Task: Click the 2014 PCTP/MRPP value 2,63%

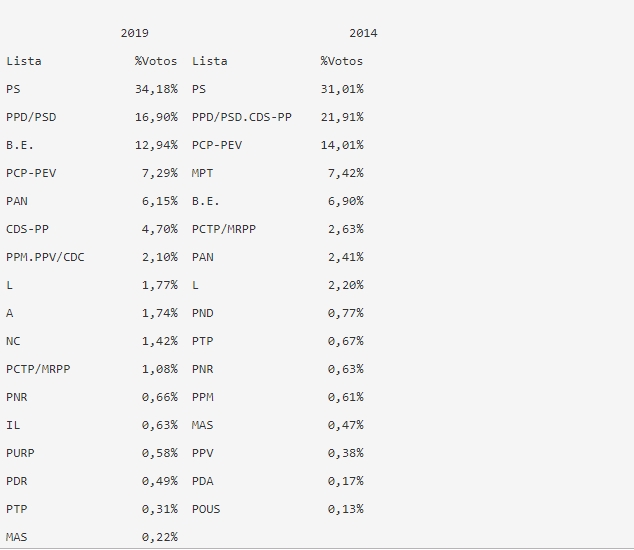Action: [346, 229]
